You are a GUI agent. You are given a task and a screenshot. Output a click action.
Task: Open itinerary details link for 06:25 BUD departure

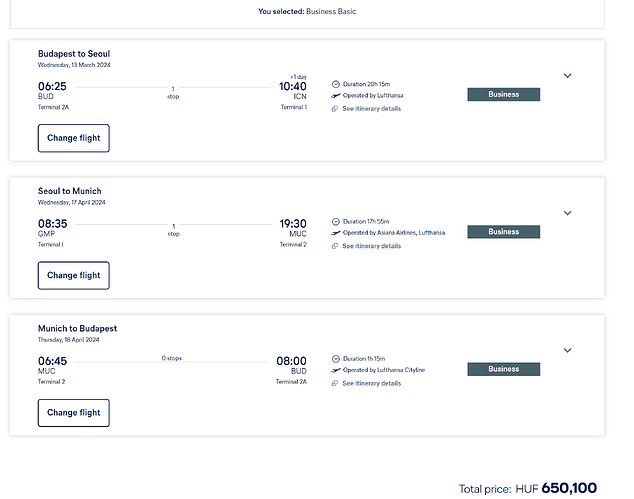click(371, 108)
